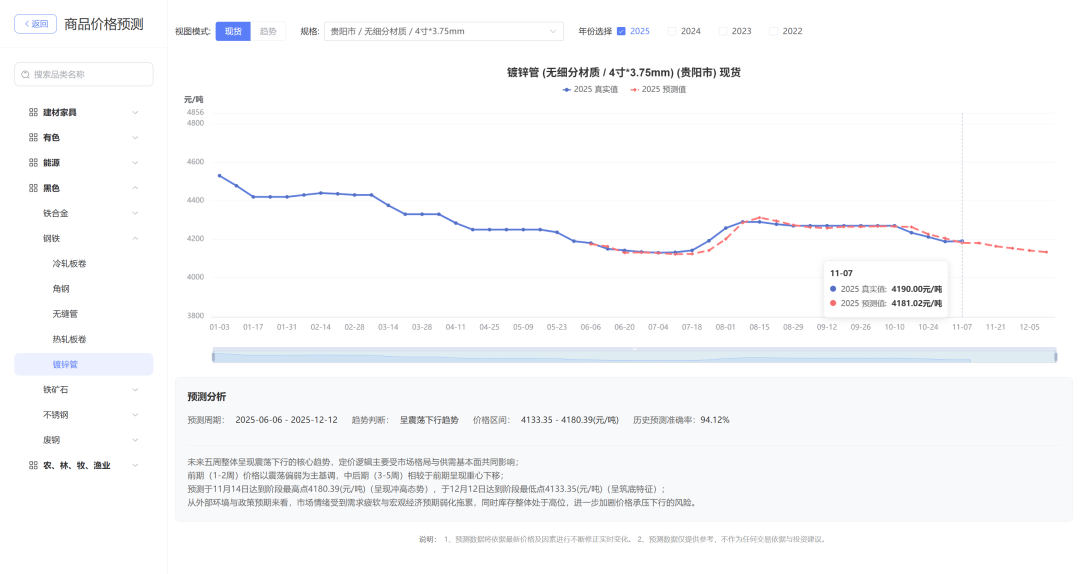Screen dimensions: 1080x574
Task: Enable the 2024 year checkbox
Action: tap(672, 31)
